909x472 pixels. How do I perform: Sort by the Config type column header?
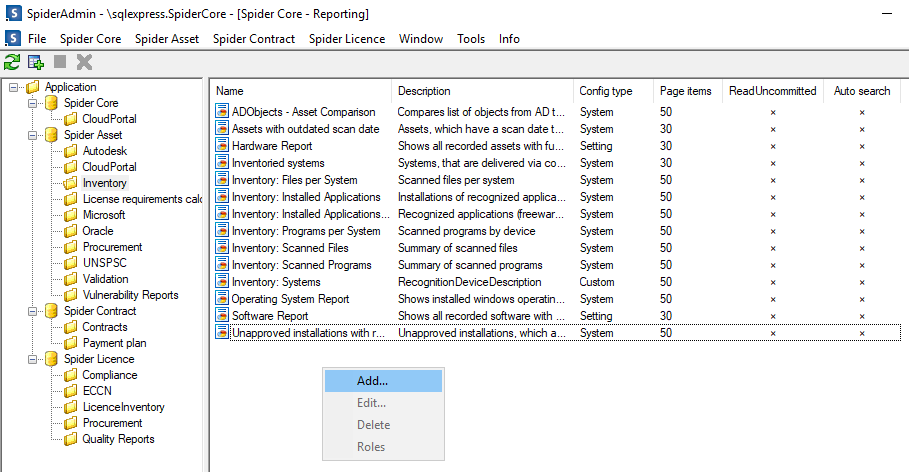point(613,91)
